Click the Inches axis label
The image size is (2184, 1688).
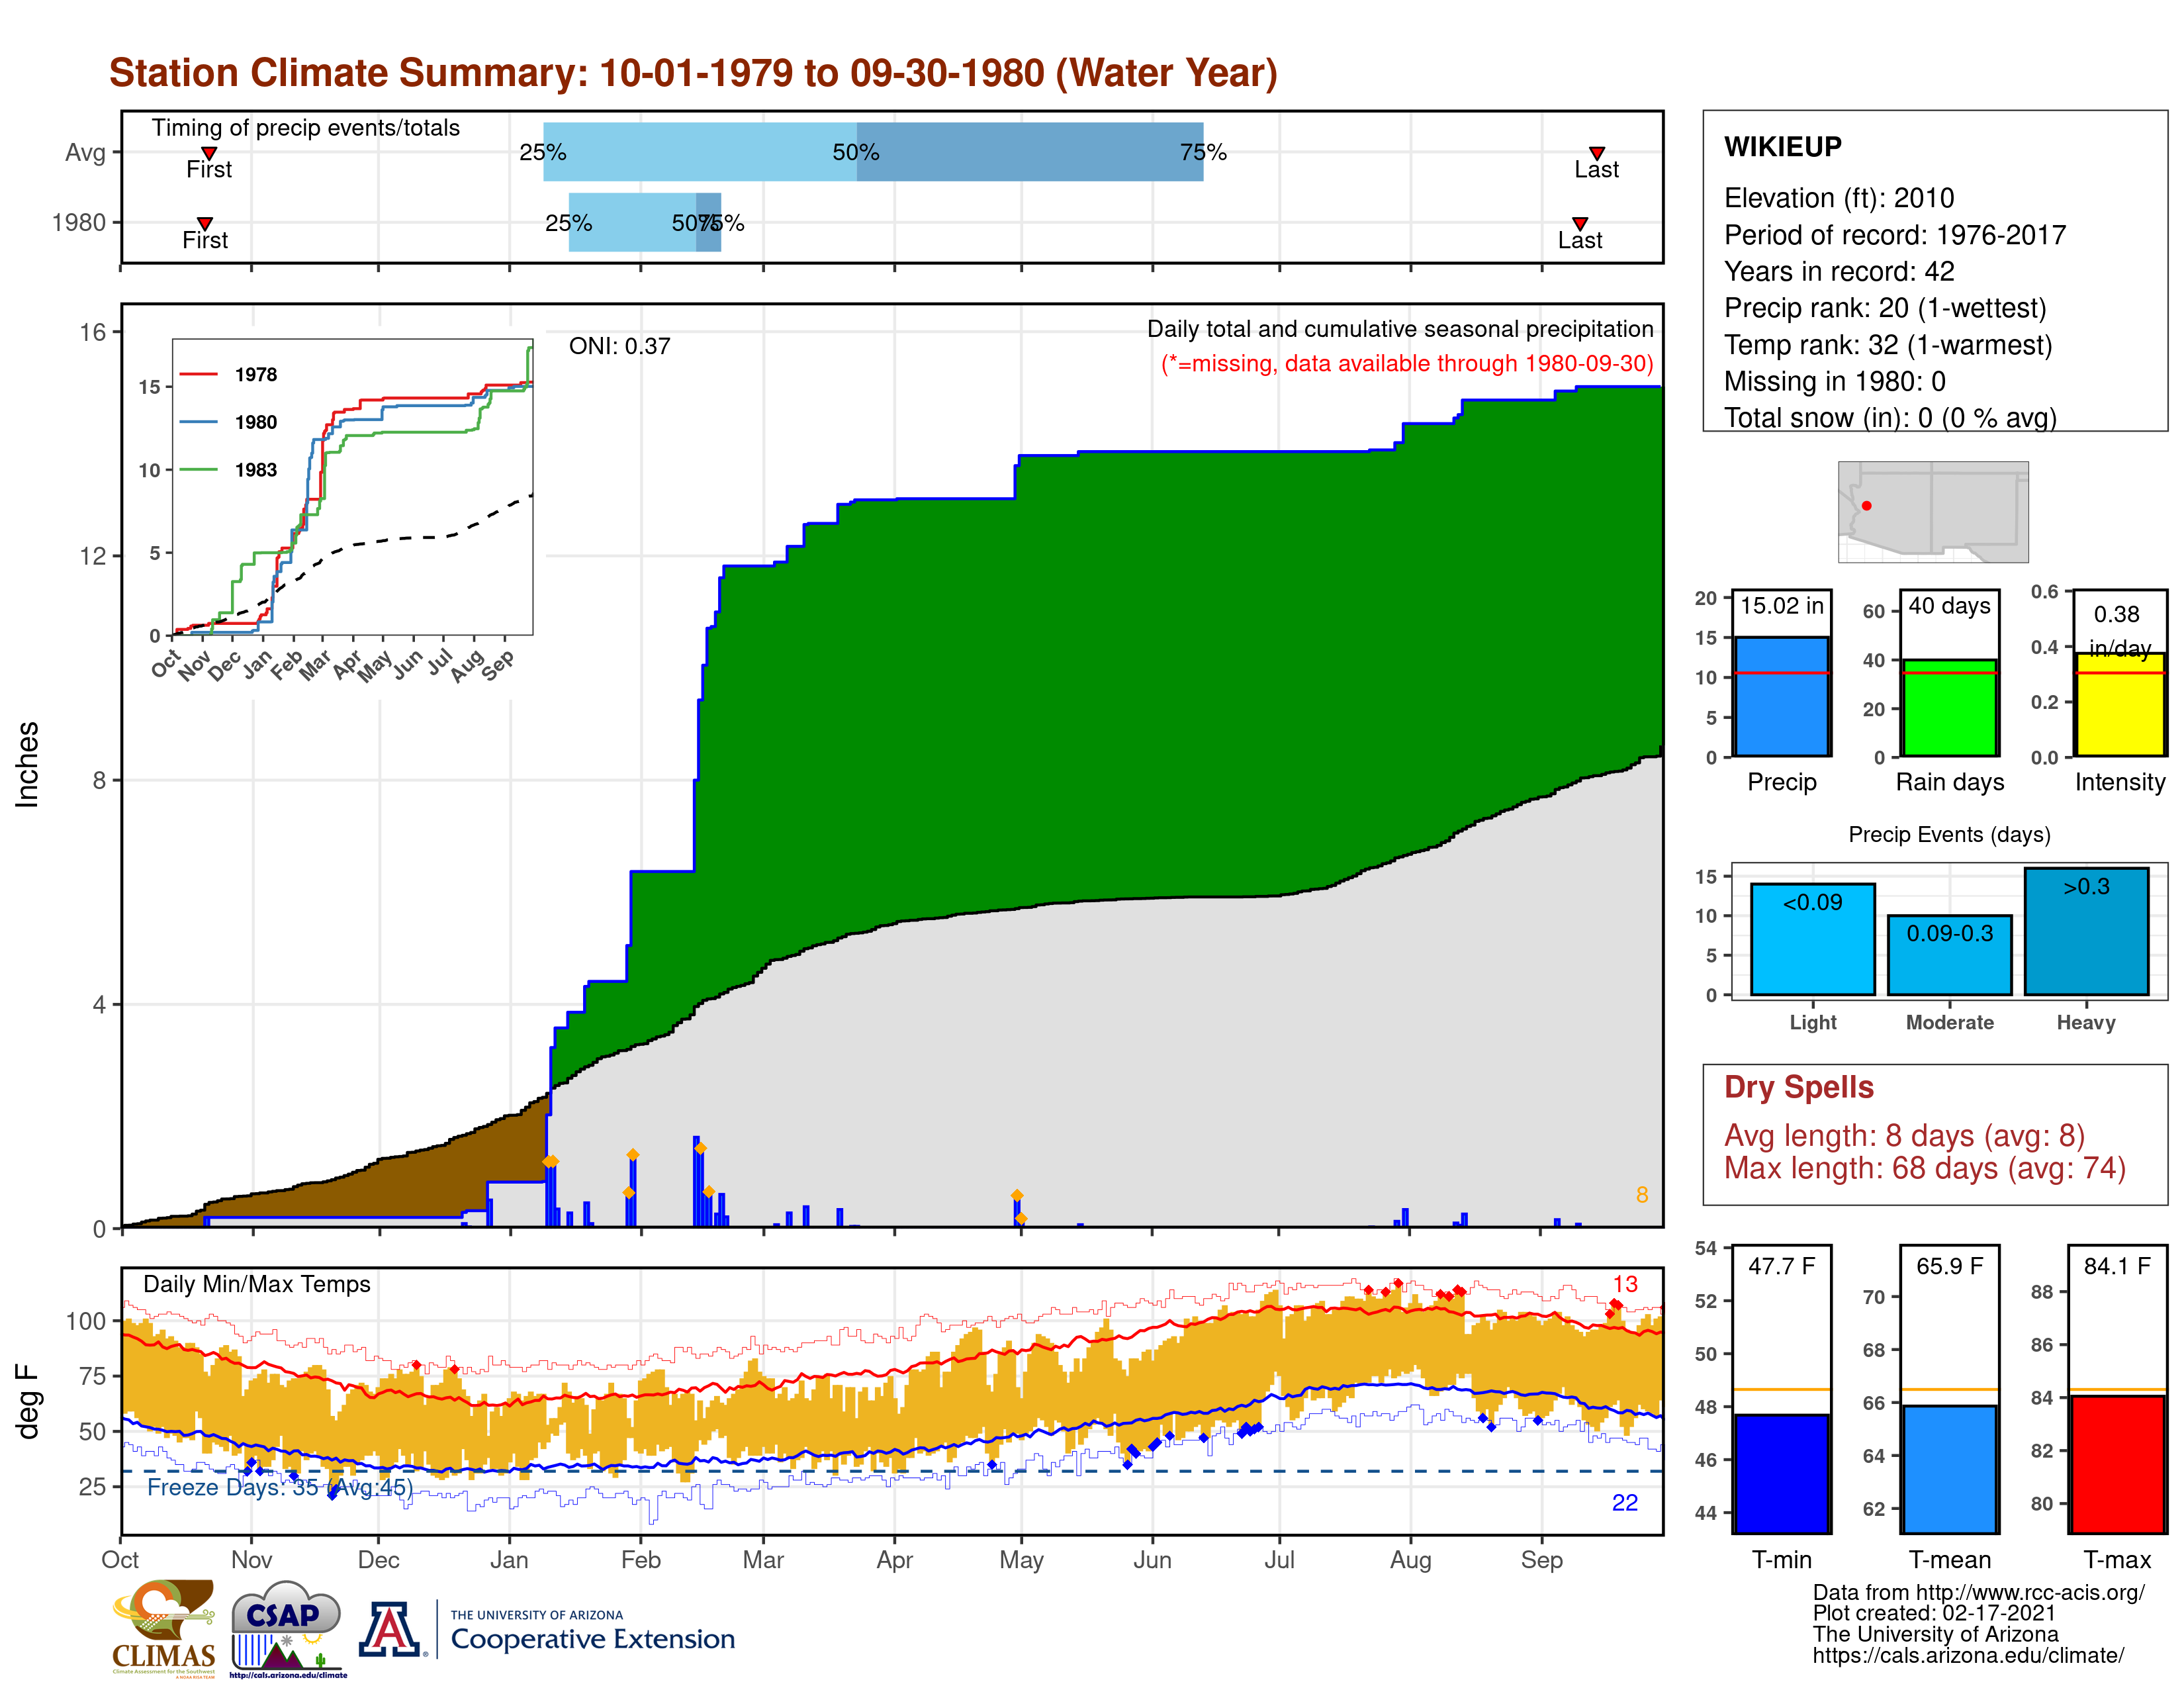[x=27, y=764]
